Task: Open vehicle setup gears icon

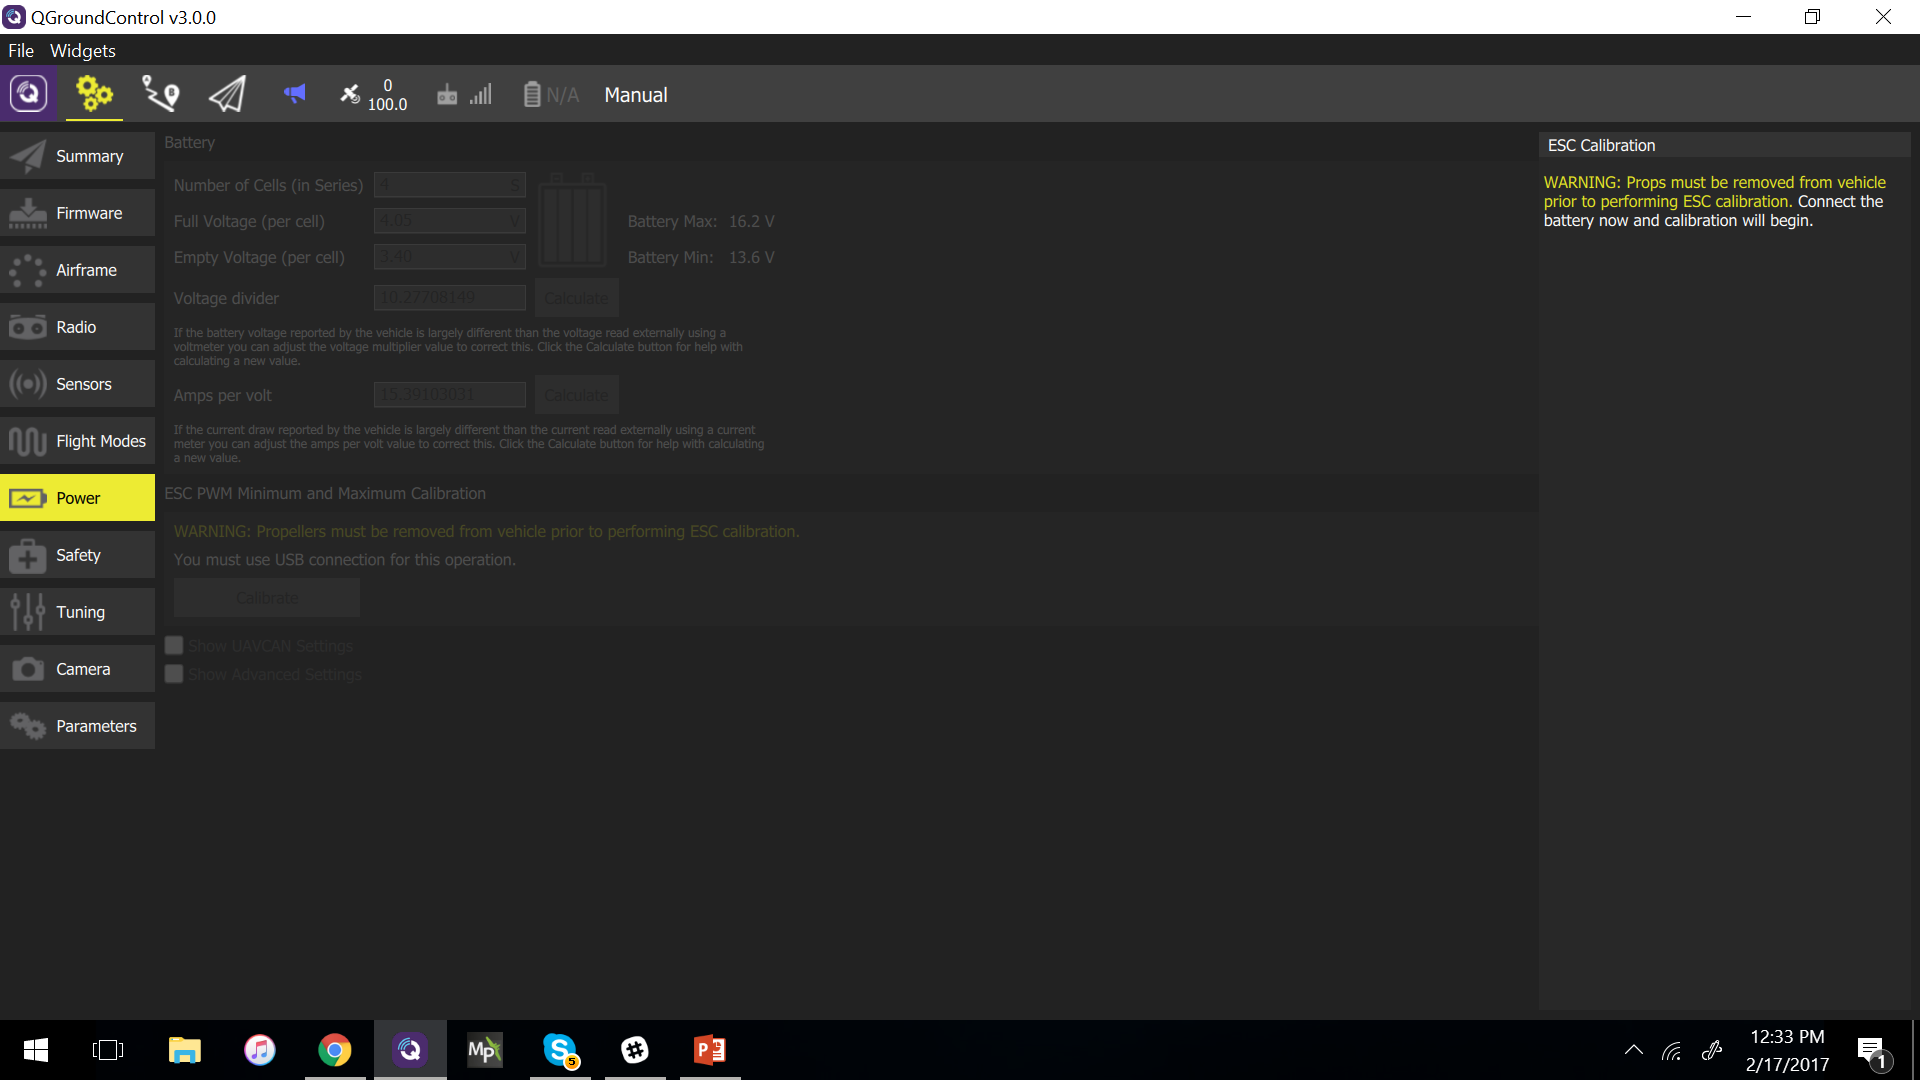Action: tap(94, 94)
